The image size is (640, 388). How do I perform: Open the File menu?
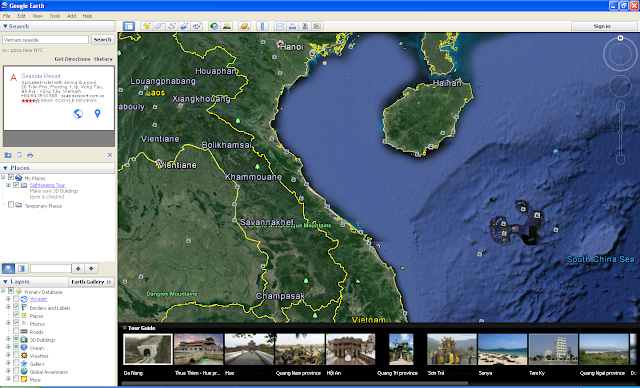pos(7,16)
